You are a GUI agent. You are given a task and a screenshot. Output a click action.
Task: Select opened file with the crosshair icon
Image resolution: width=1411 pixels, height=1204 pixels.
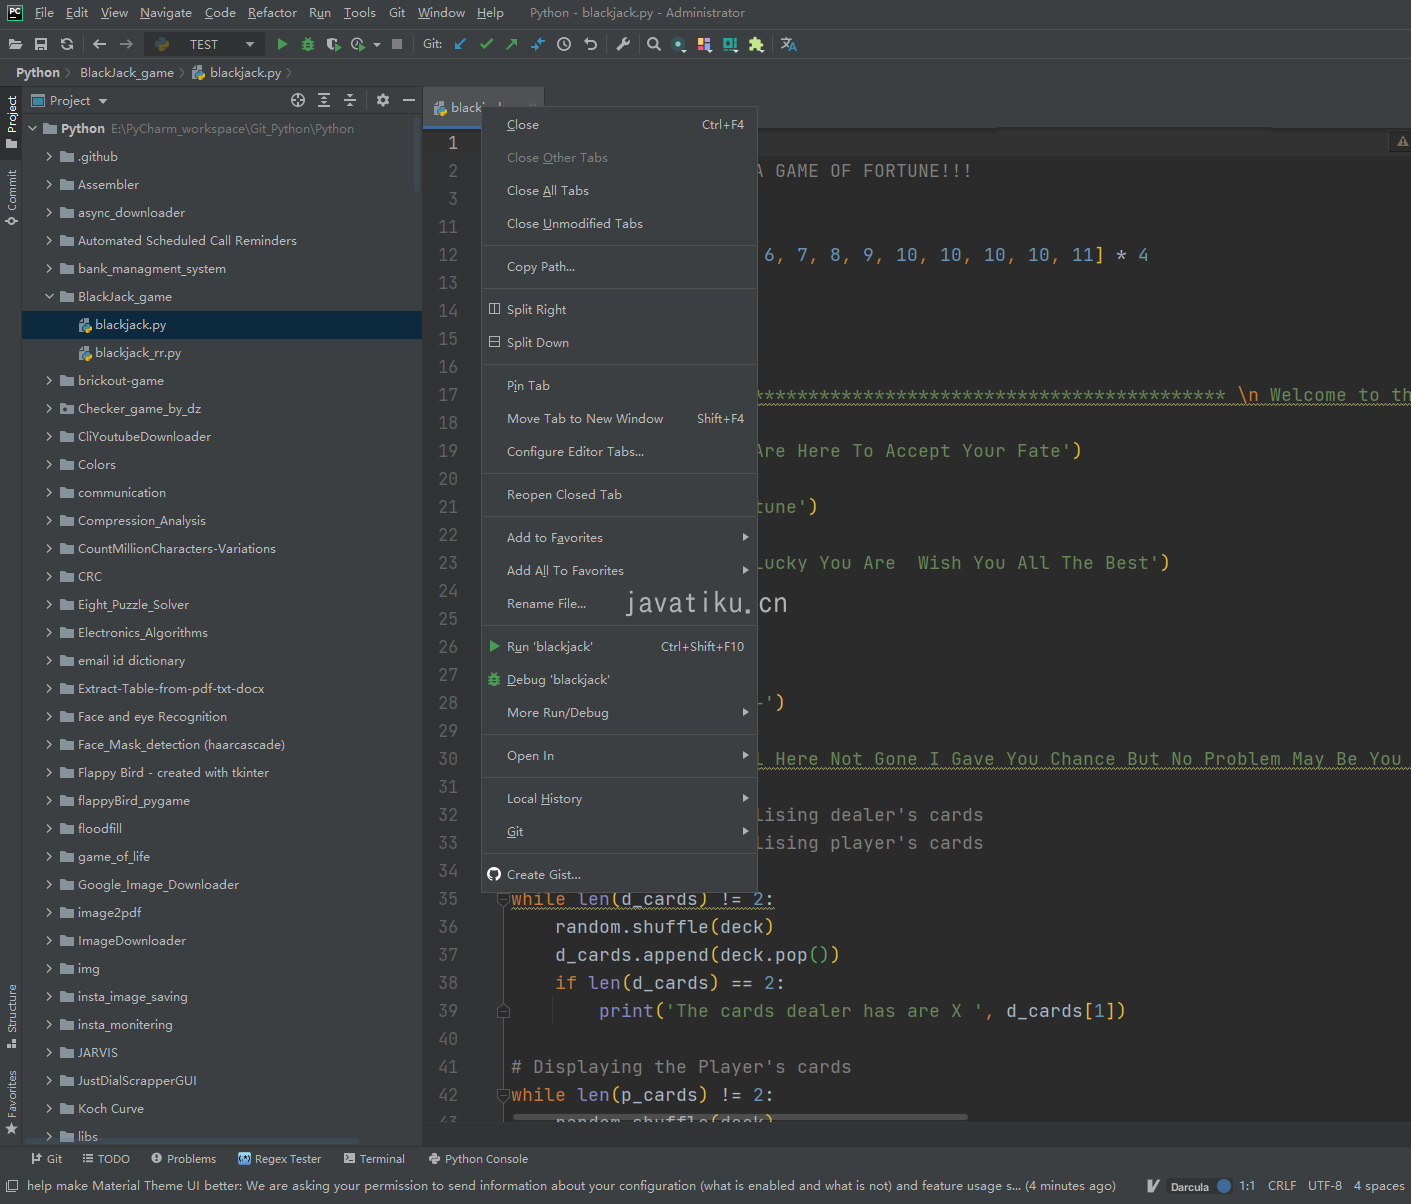(298, 100)
